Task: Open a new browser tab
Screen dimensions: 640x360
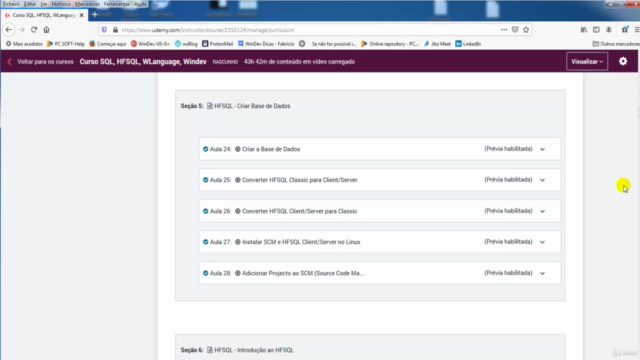Action: pos(95,15)
